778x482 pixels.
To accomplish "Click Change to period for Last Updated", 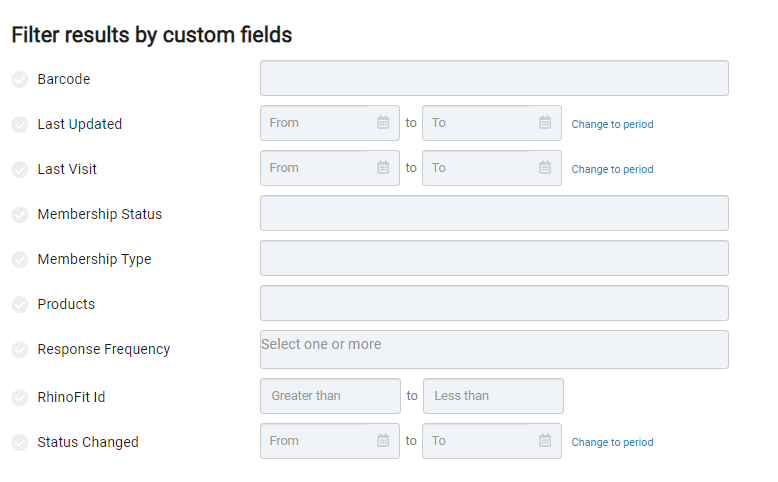I will point(612,125).
